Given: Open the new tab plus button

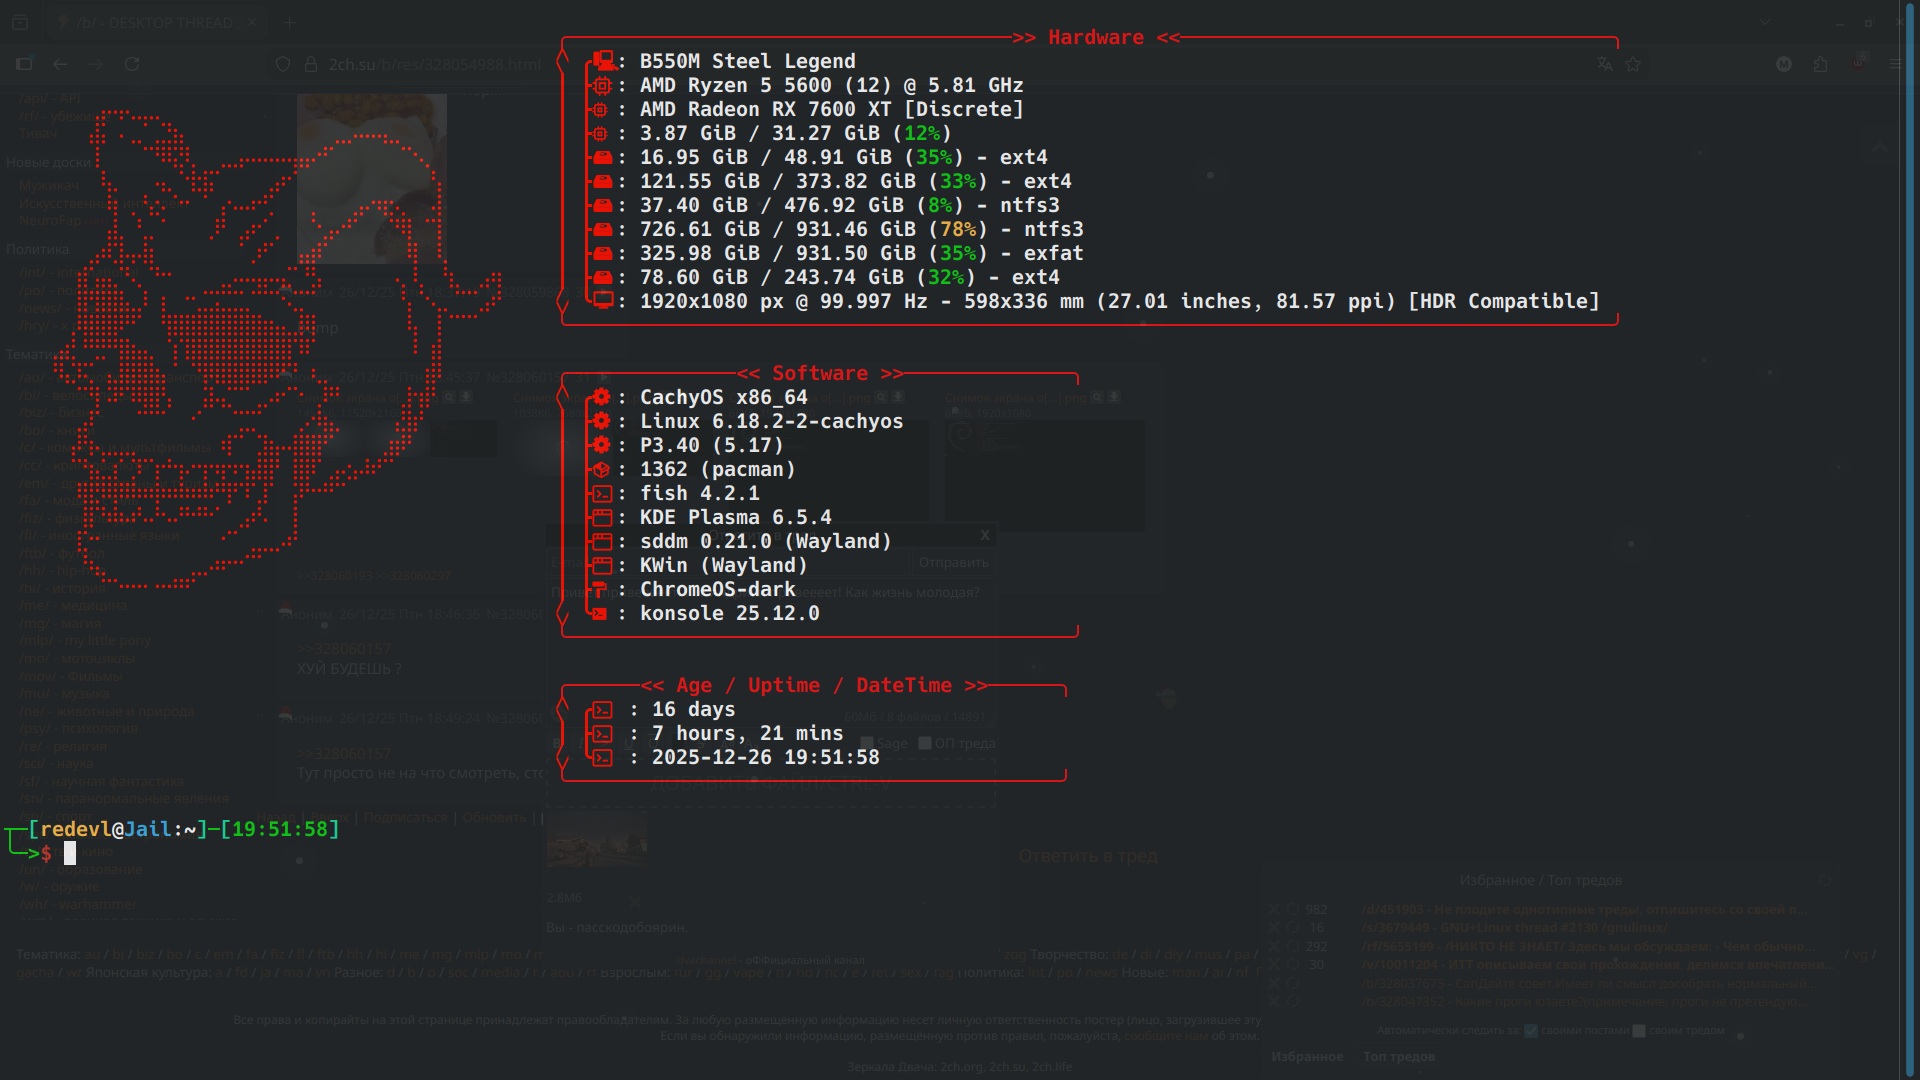Looking at the screenshot, I should [289, 22].
